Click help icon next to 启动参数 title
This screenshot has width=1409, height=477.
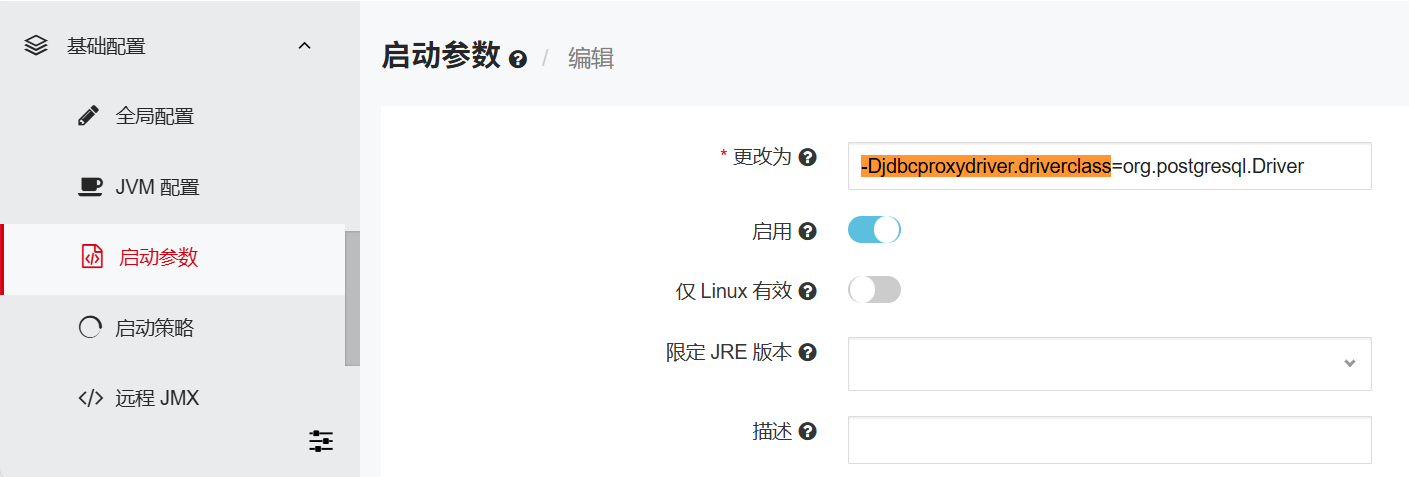coord(518,59)
